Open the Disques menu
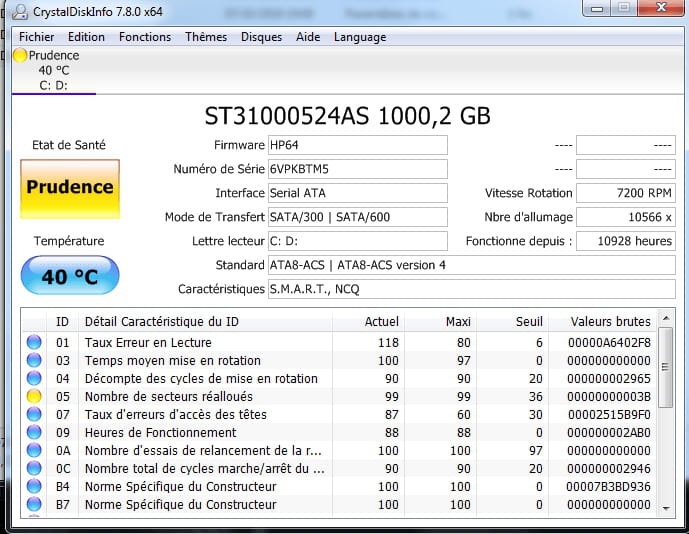689x534 pixels. (261, 37)
